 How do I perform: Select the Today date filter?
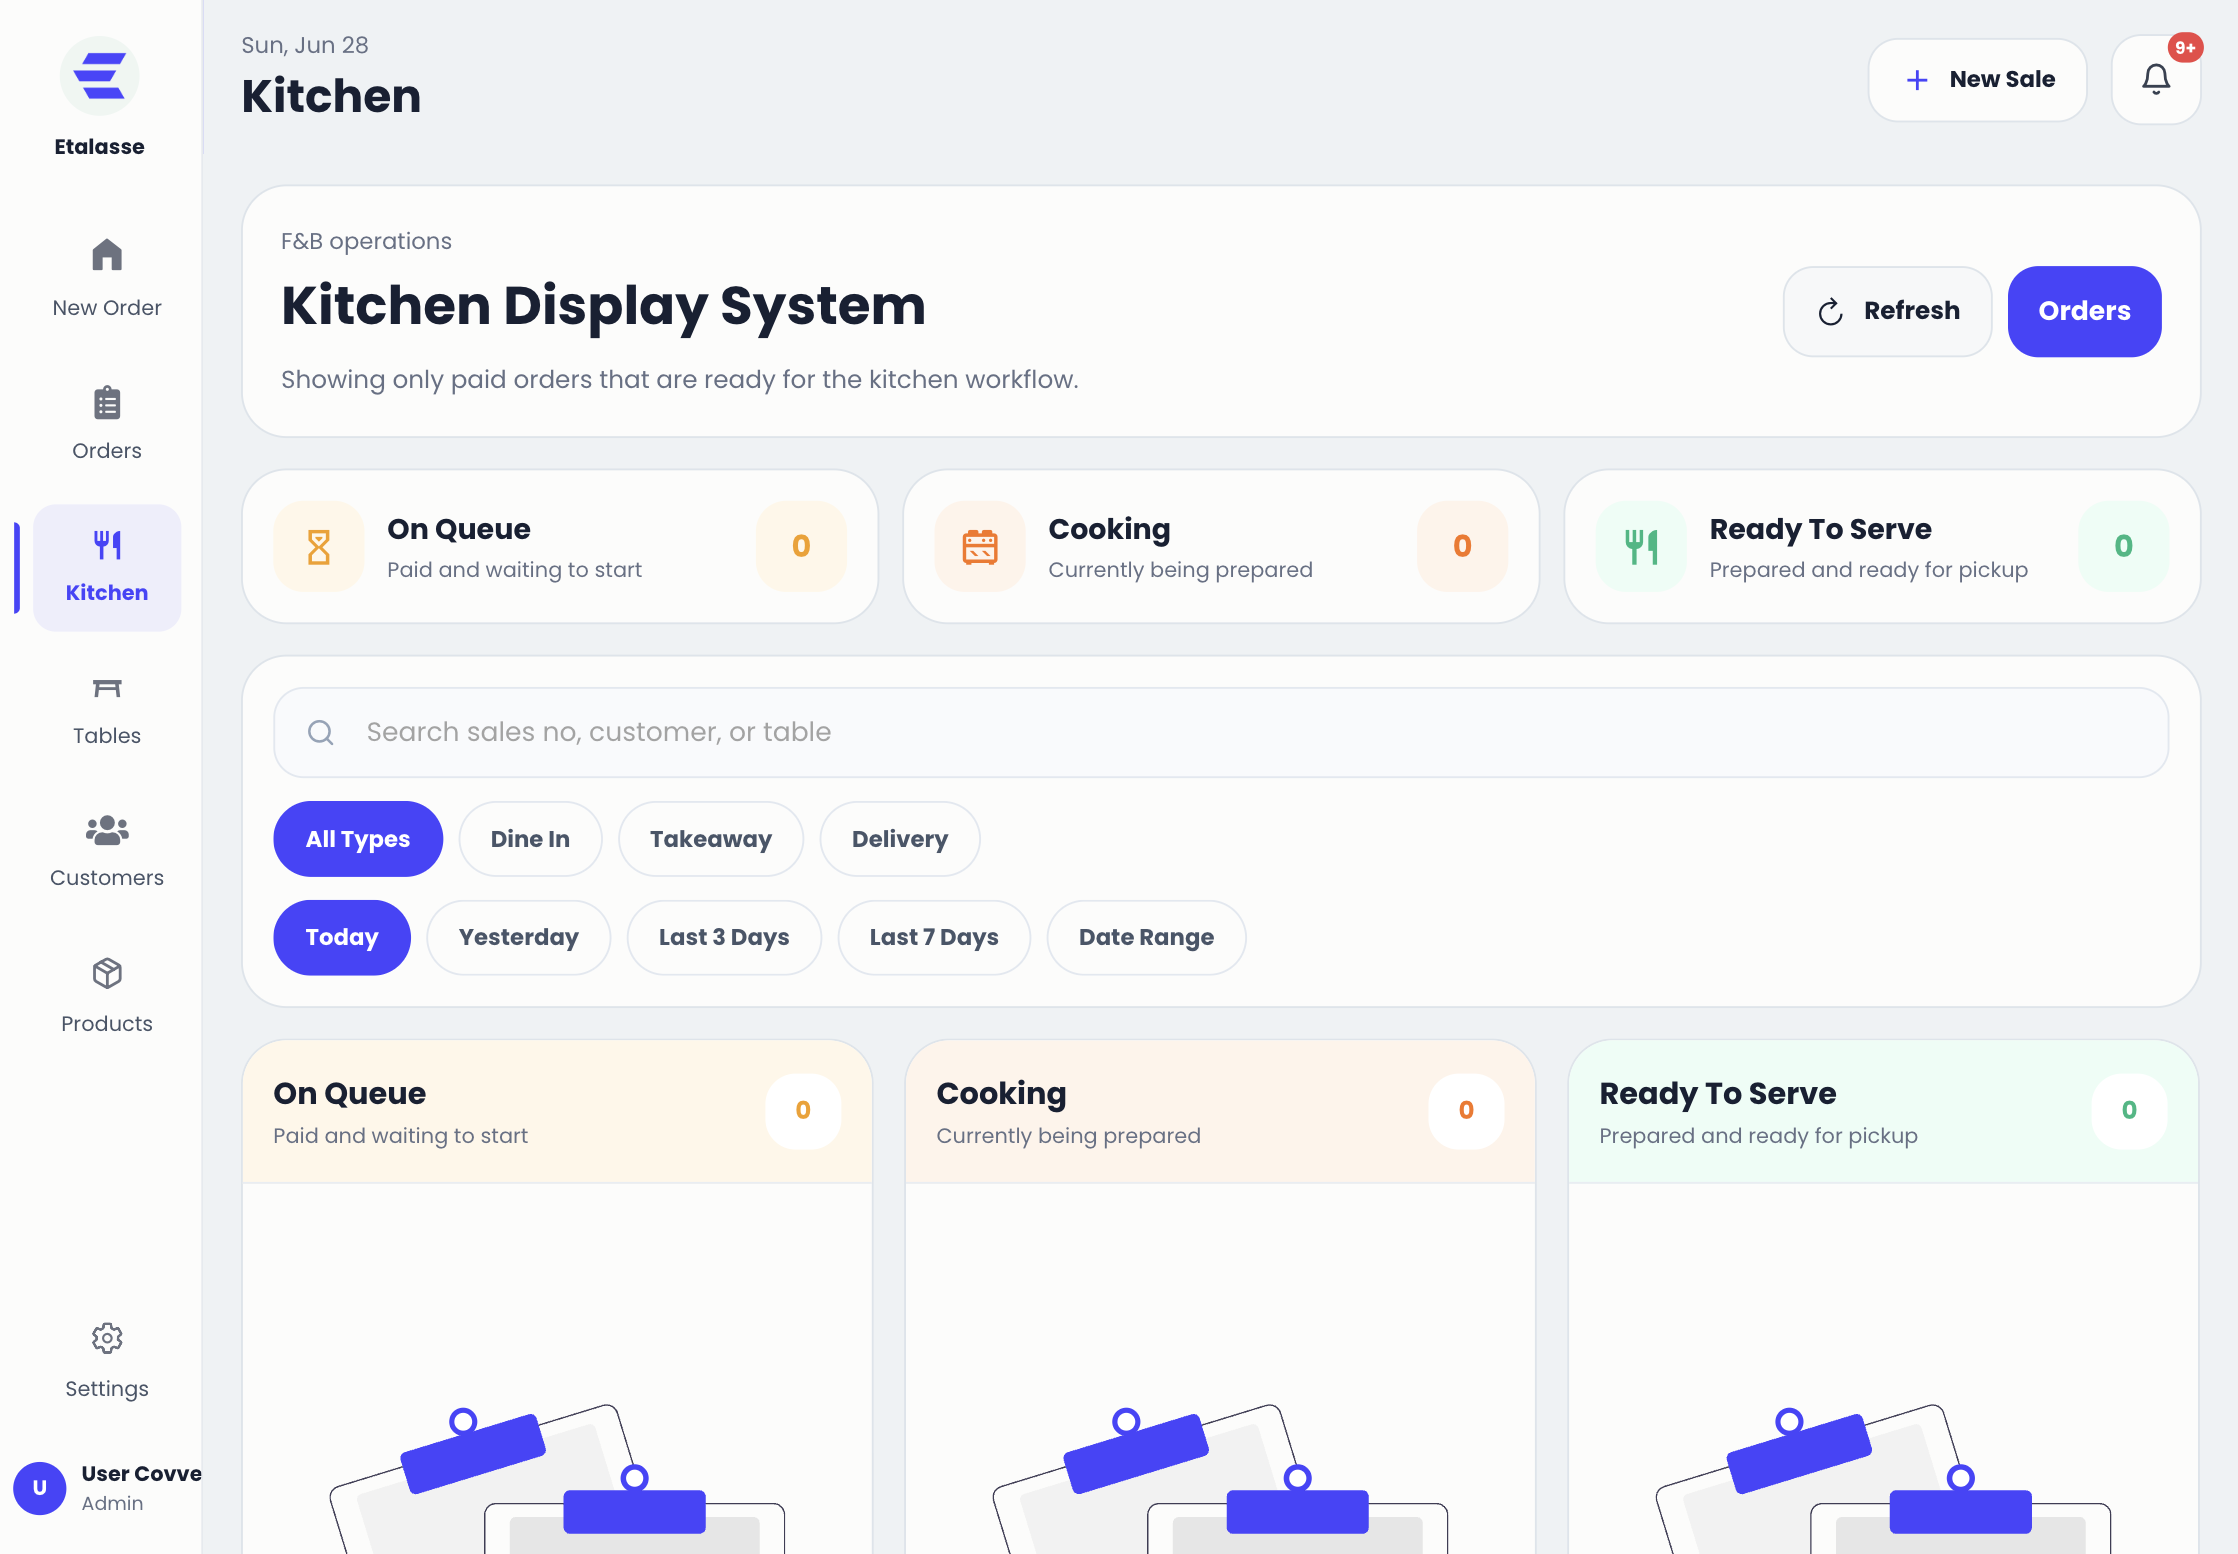click(342, 937)
